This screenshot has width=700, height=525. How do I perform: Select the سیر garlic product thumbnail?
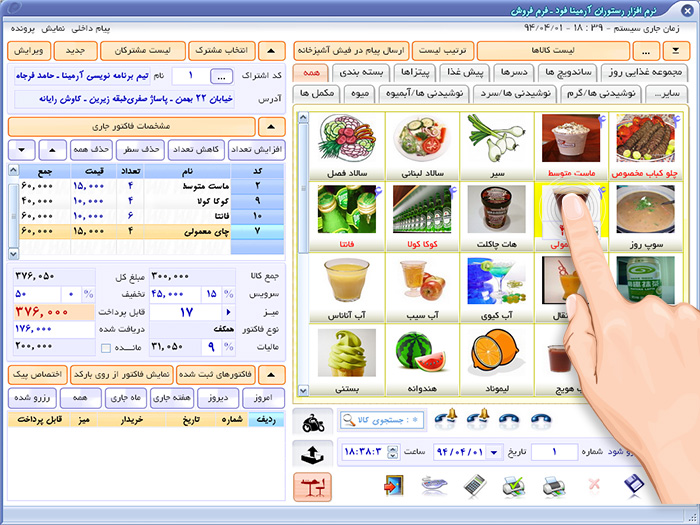497,146
